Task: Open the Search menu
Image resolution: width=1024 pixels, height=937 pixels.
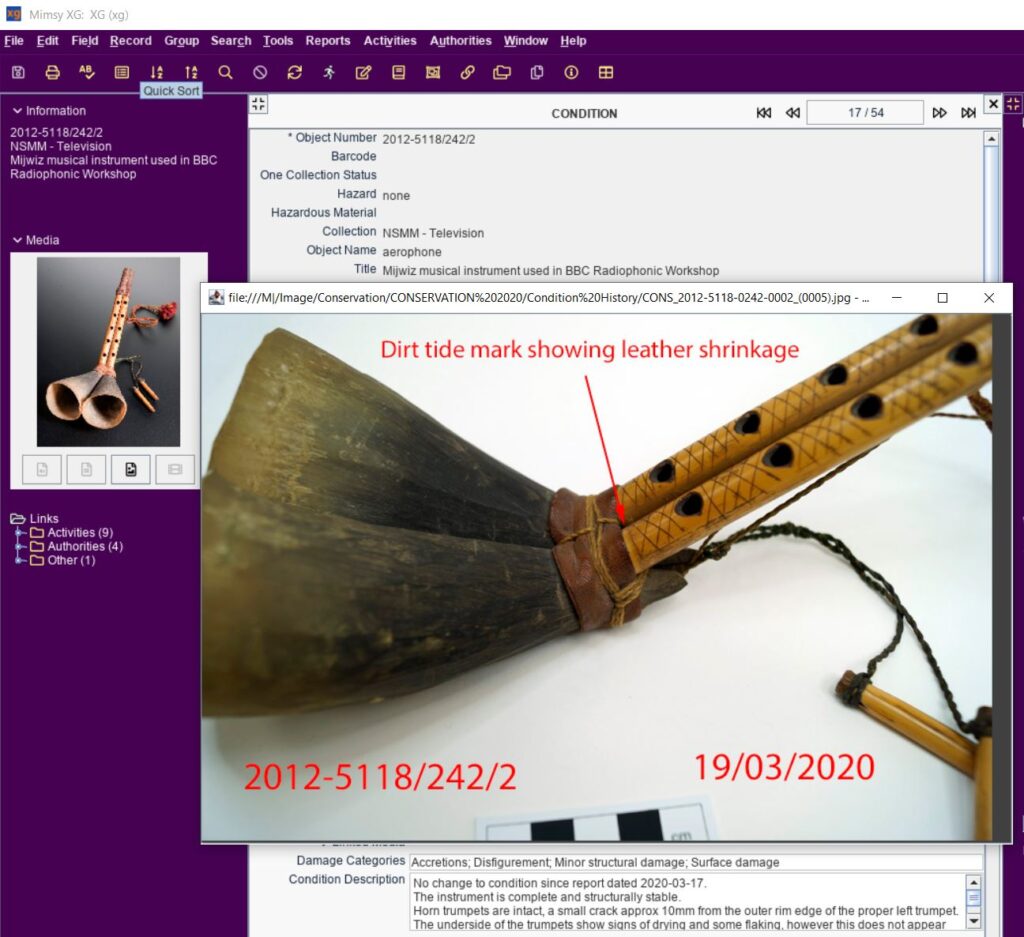Action: coord(231,40)
